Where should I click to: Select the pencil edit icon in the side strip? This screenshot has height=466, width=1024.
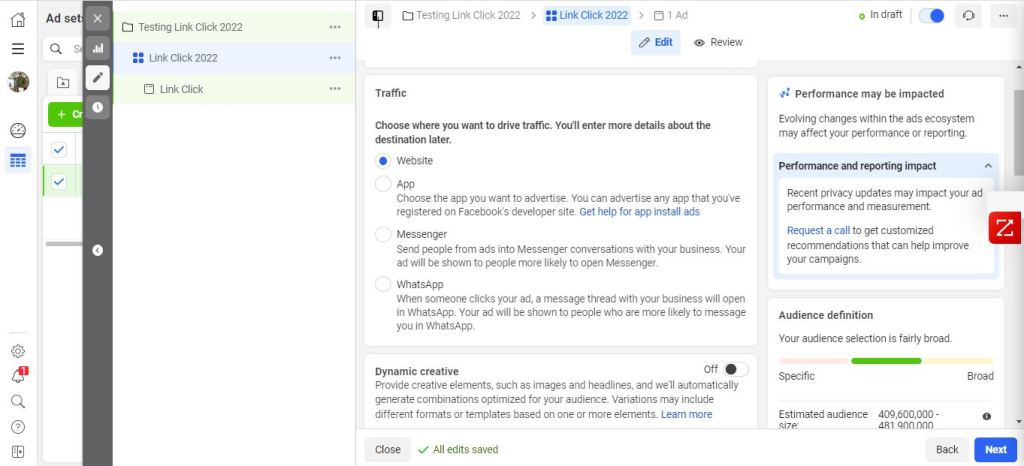[x=97, y=77]
